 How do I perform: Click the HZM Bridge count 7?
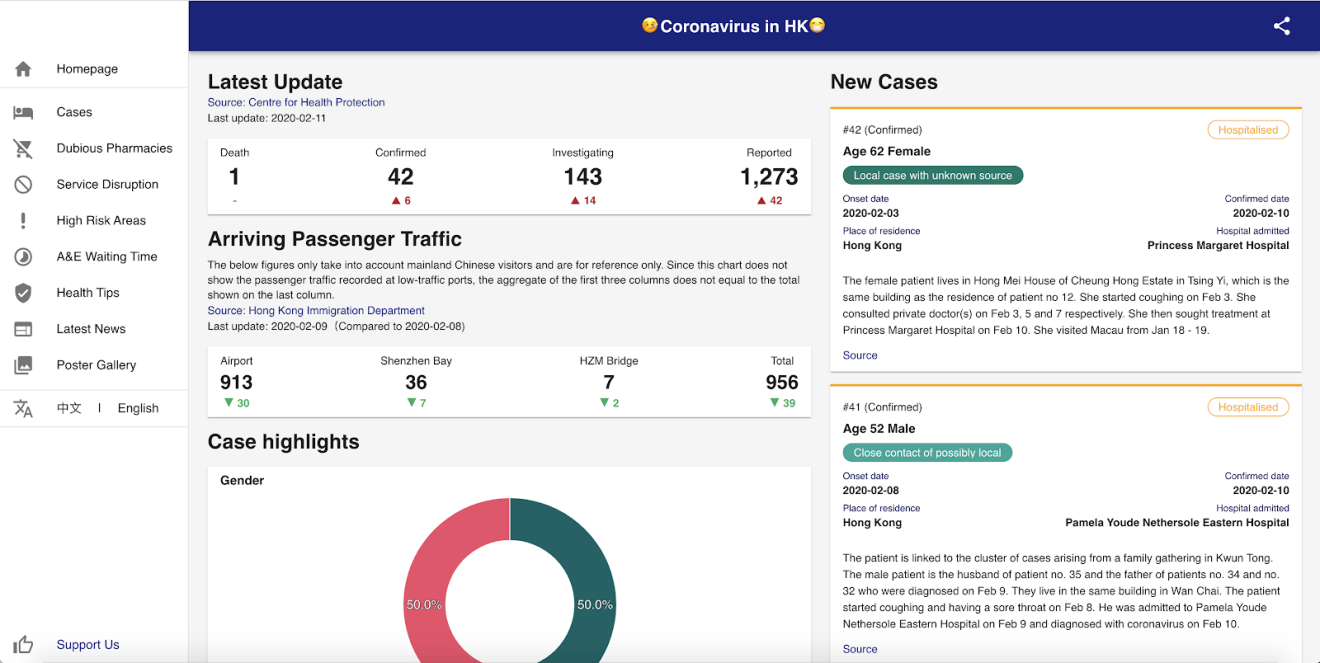coord(609,382)
